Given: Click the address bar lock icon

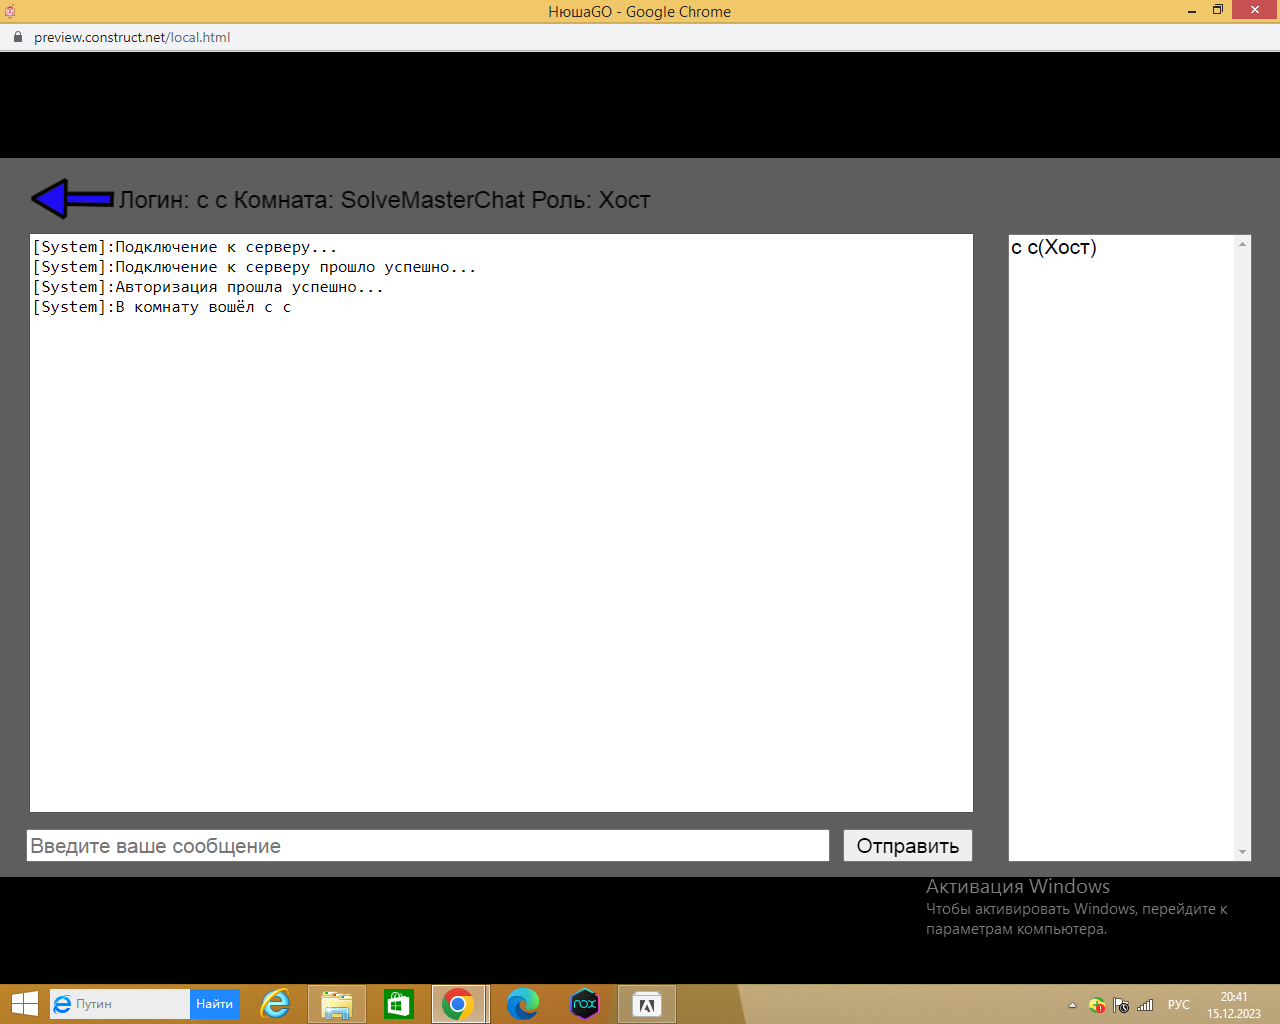Looking at the screenshot, I should pos(17,37).
